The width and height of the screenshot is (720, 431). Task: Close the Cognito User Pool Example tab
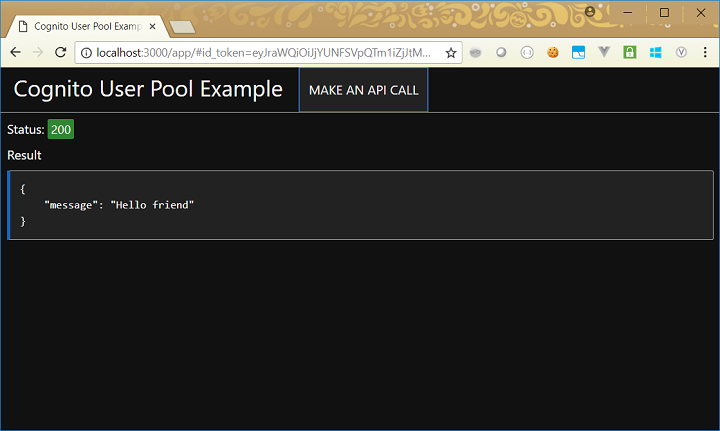point(152,26)
